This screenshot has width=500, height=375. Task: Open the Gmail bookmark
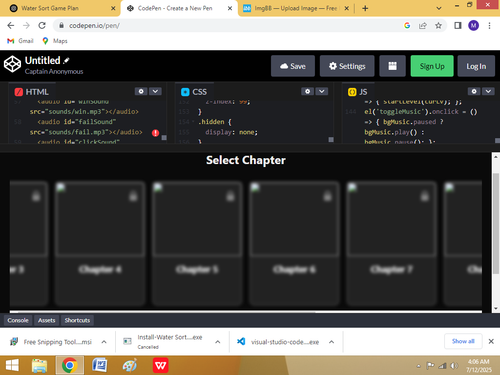click(x=20, y=41)
